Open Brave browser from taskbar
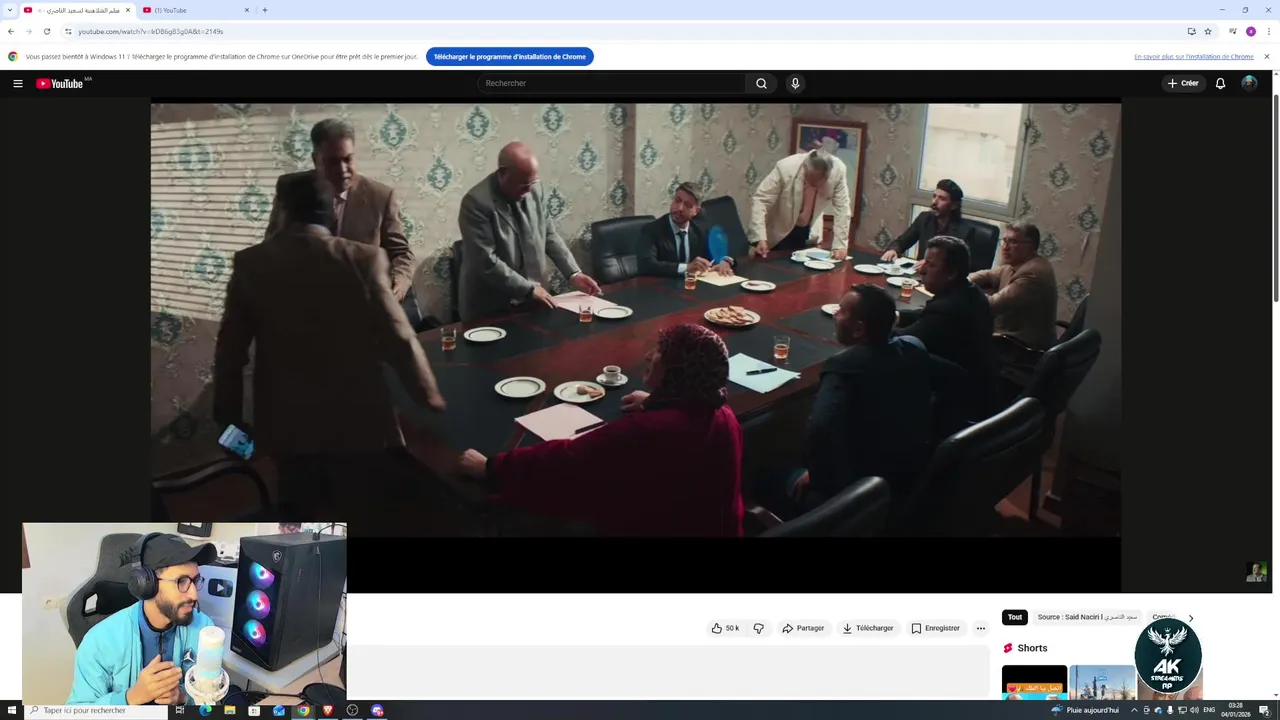 pyautogui.click(x=327, y=710)
